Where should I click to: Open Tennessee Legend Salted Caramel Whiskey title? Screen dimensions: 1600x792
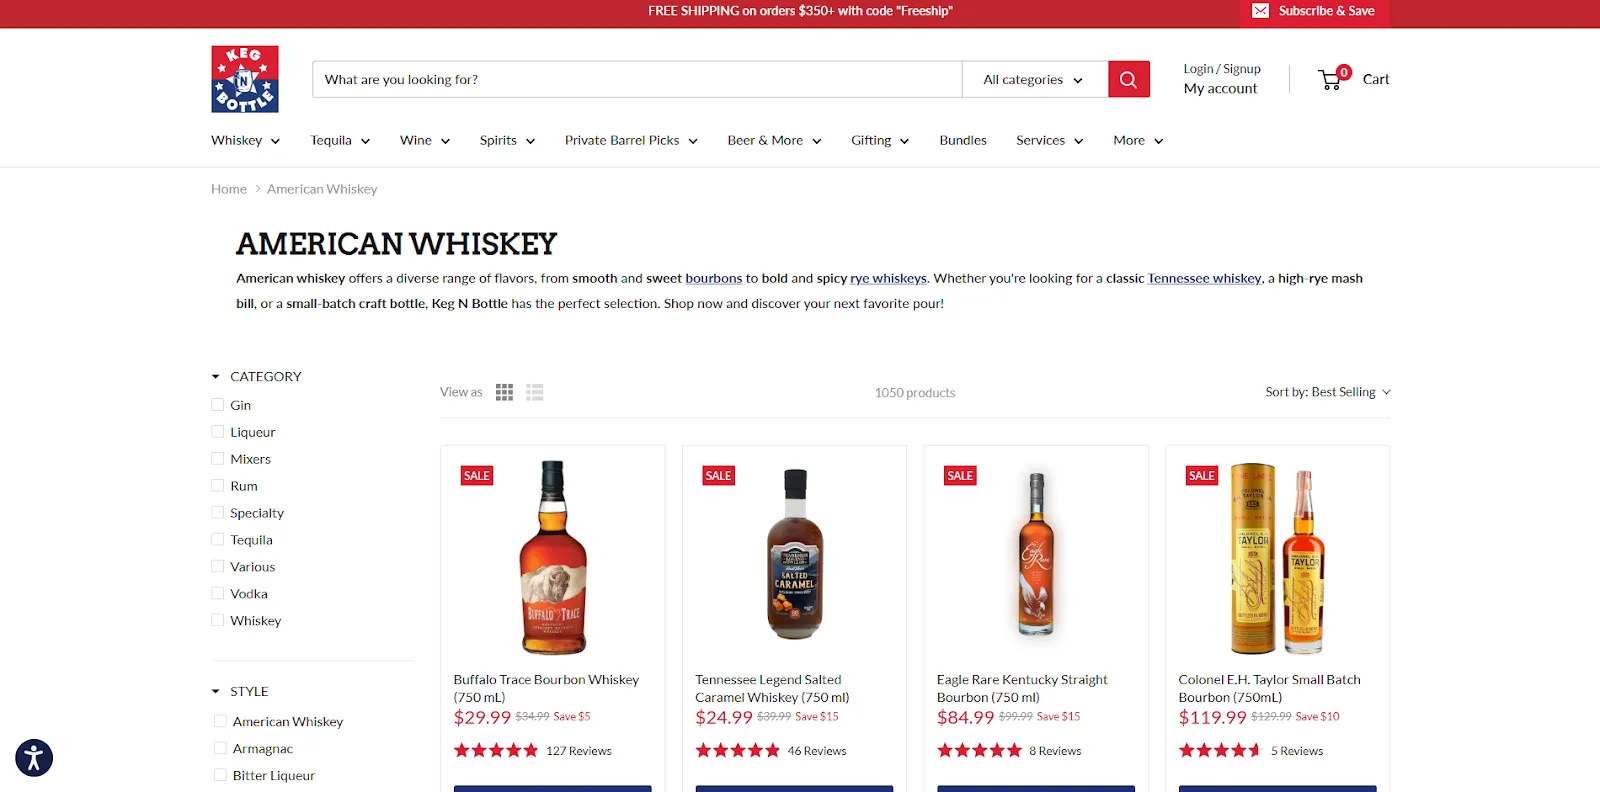pyautogui.click(x=772, y=688)
